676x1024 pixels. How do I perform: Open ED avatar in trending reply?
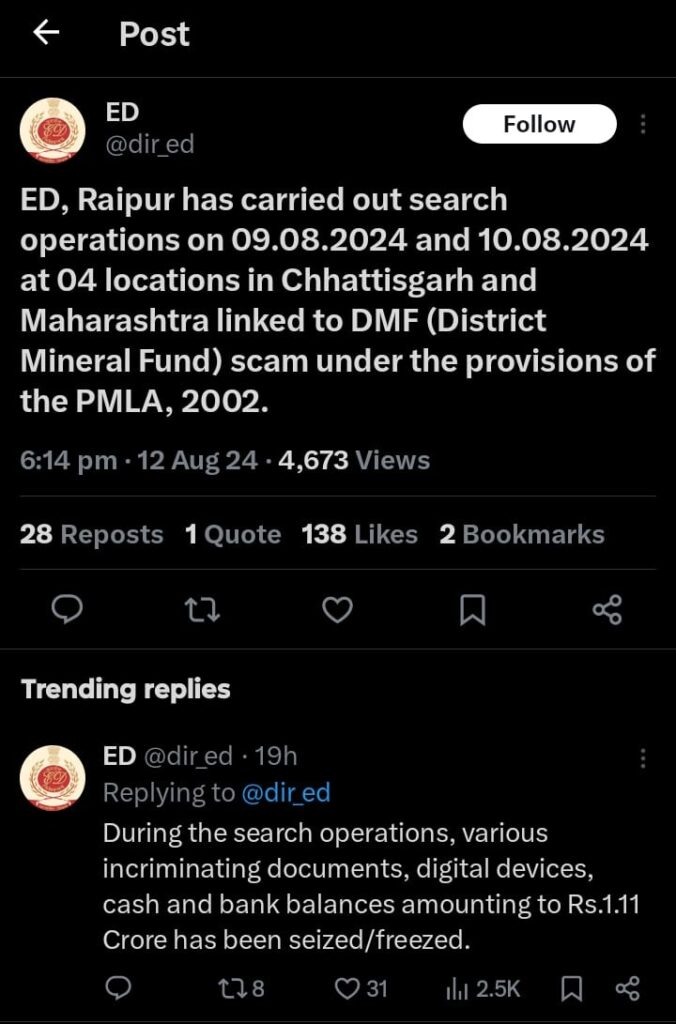[x=53, y=777]
